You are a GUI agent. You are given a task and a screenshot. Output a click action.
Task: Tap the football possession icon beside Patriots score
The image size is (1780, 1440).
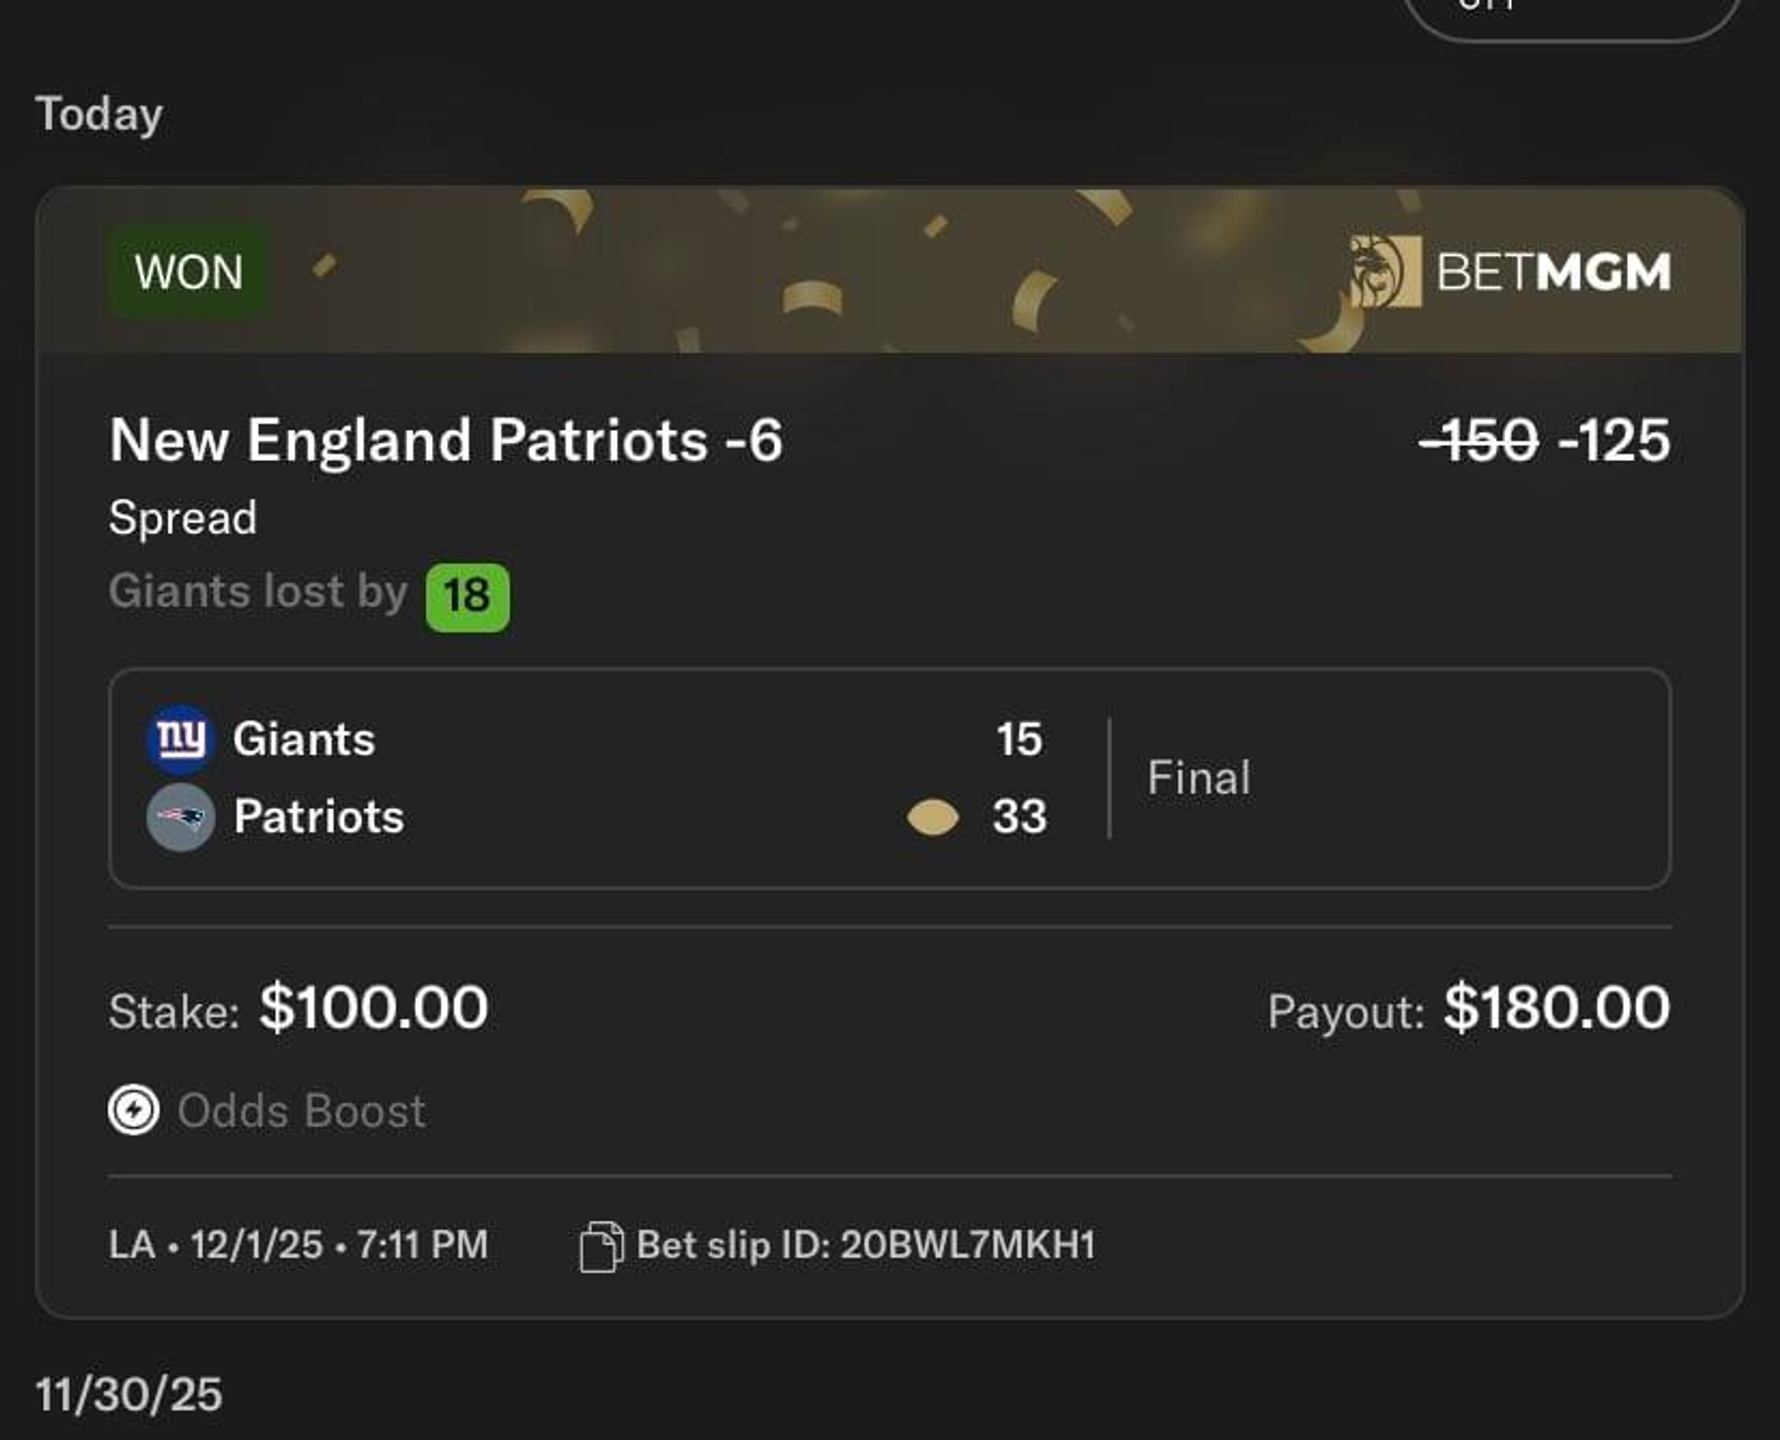pyautogui.click(x=932, y=817)
